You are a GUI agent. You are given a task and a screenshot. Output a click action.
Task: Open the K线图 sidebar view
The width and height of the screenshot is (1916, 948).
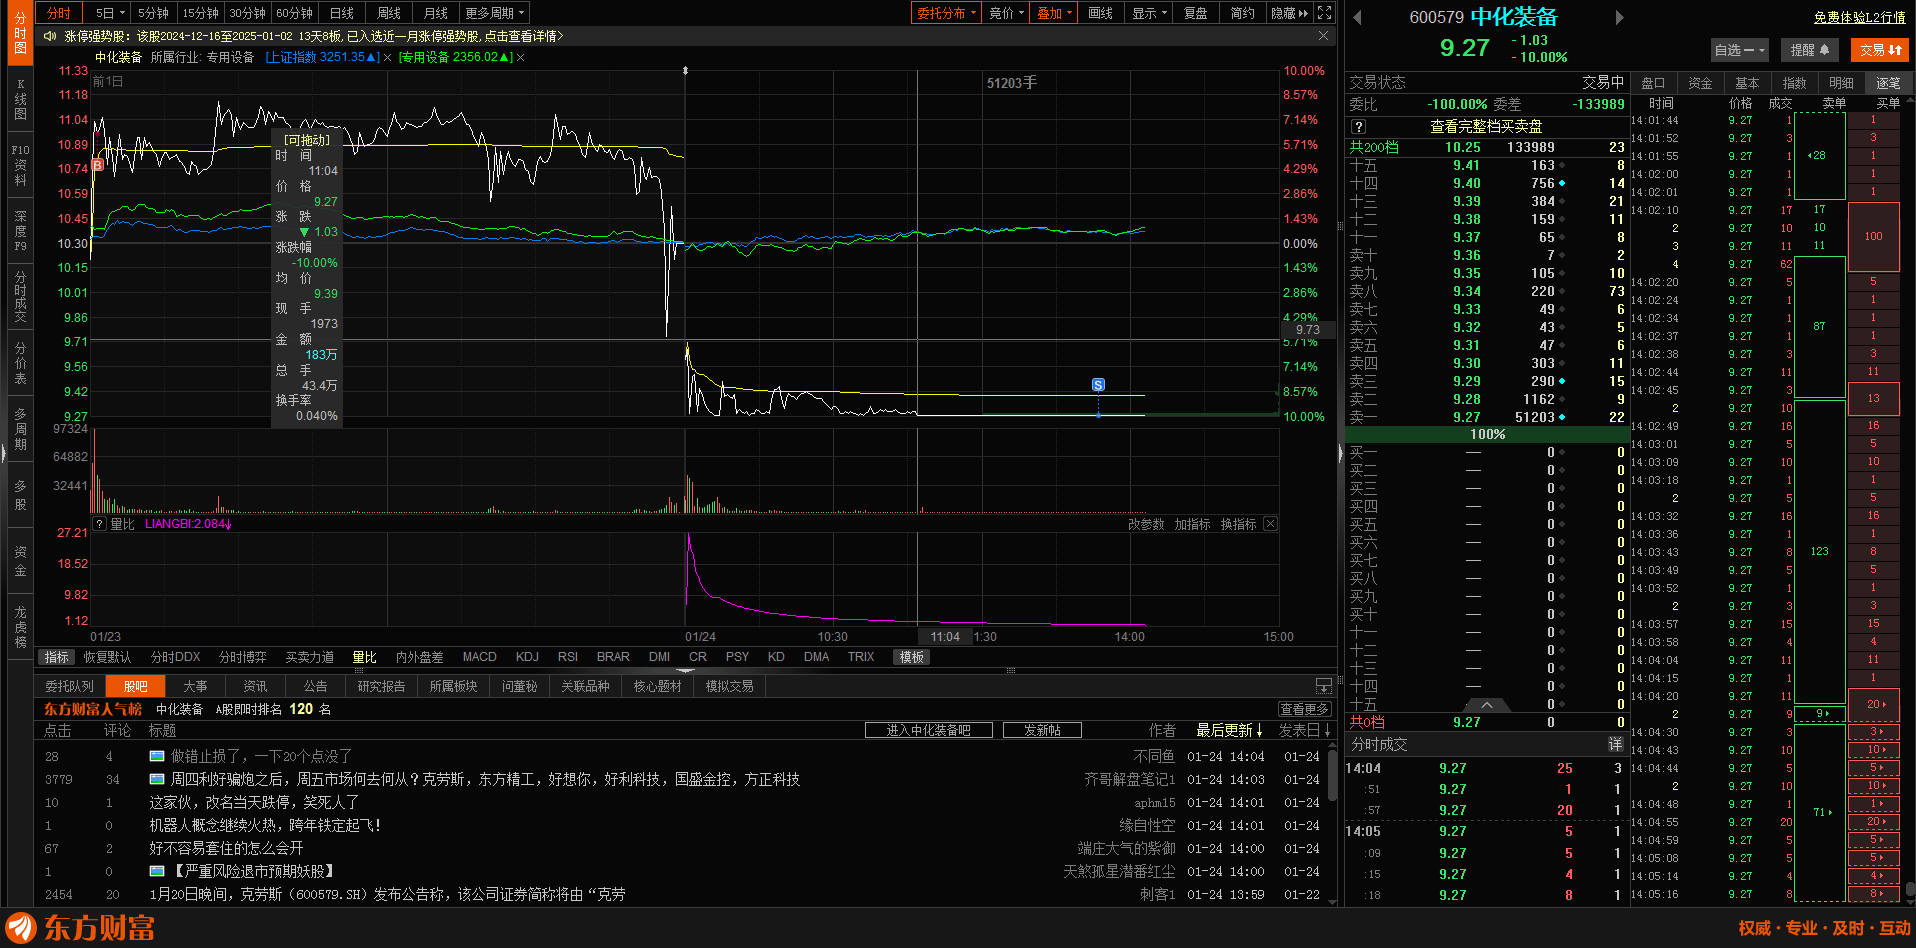click(20, 99)
